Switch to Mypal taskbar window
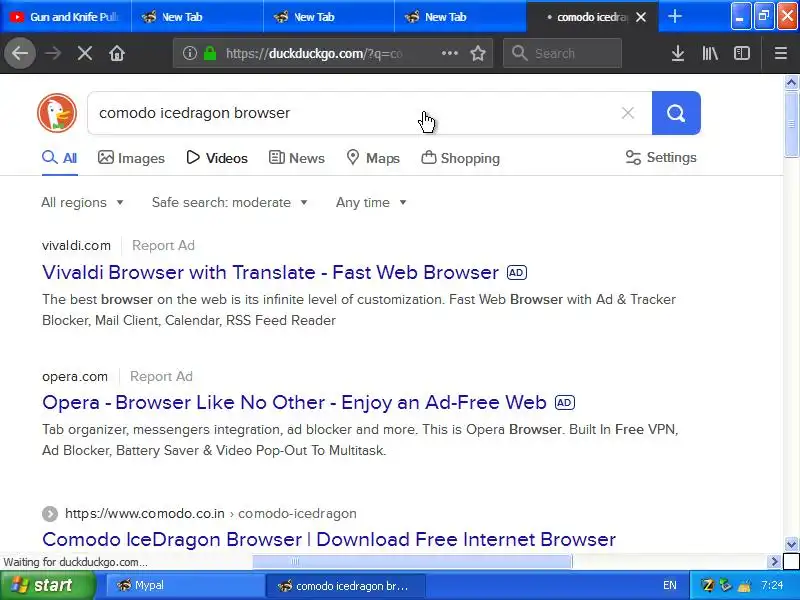 point(184,585)
